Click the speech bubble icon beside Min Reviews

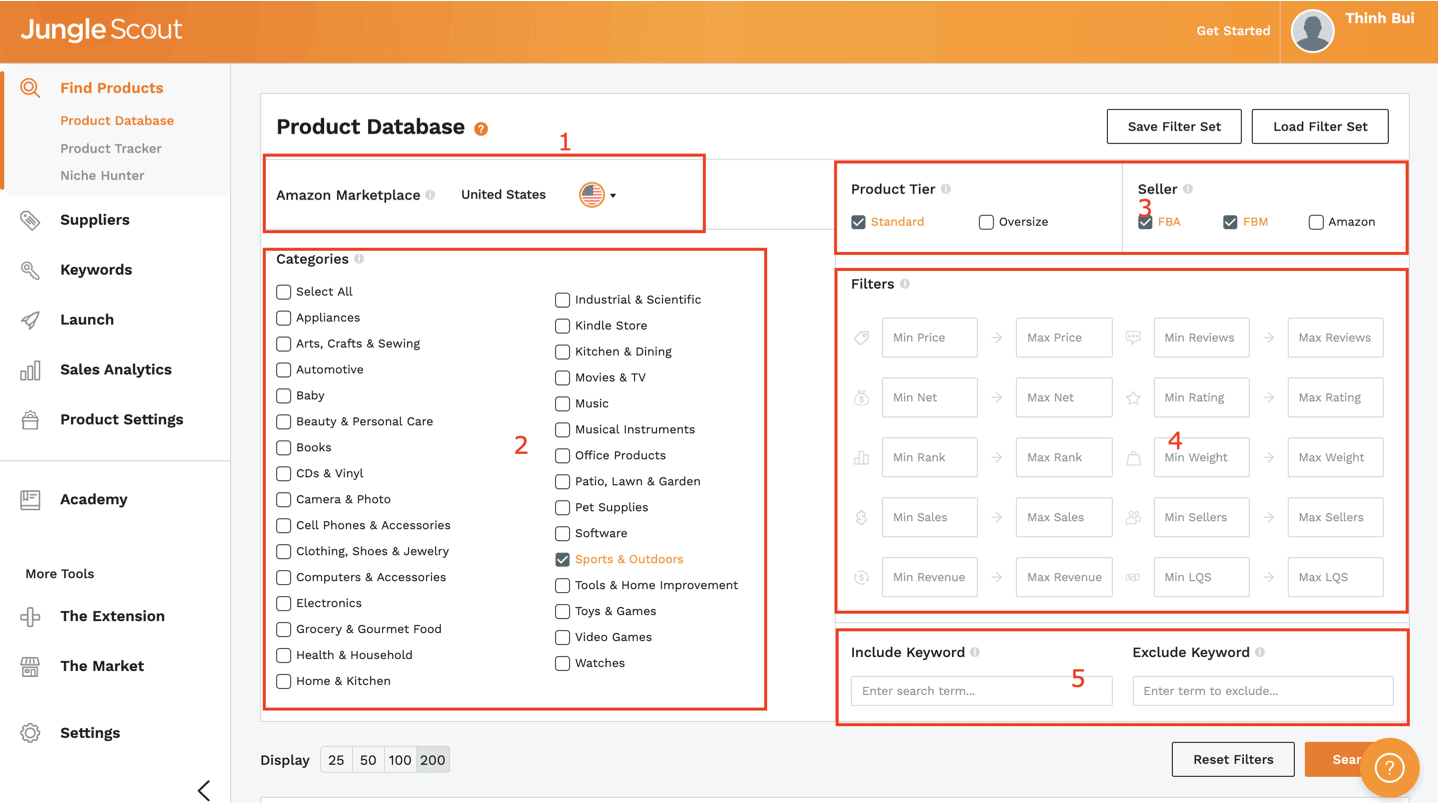[1133, 338]
